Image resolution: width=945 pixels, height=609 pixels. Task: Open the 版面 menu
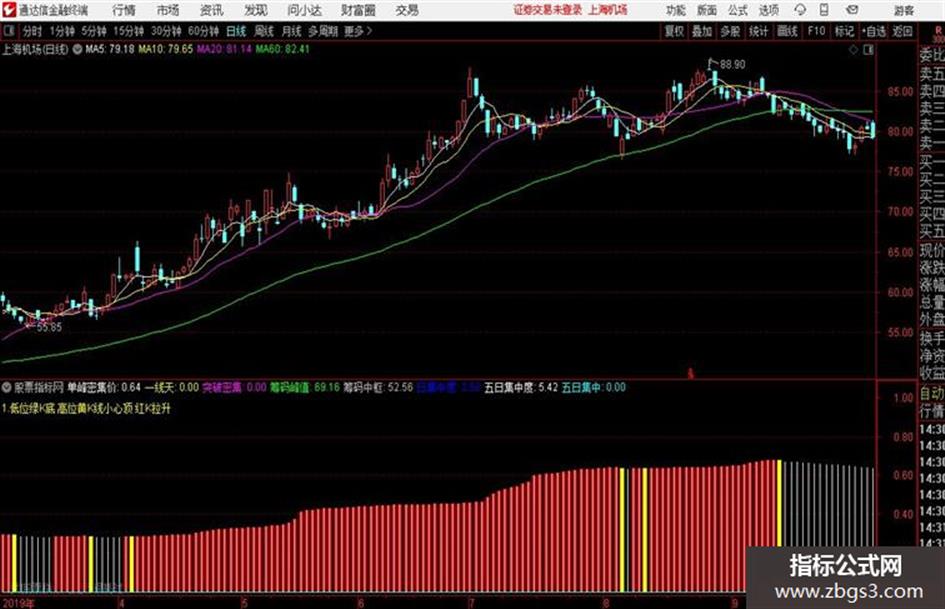tap(707, 10)
